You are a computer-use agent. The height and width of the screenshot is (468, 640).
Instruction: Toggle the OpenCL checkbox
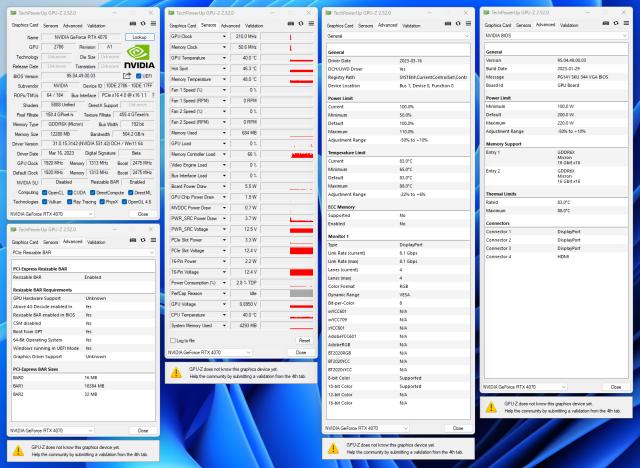[x=44, y=192]
